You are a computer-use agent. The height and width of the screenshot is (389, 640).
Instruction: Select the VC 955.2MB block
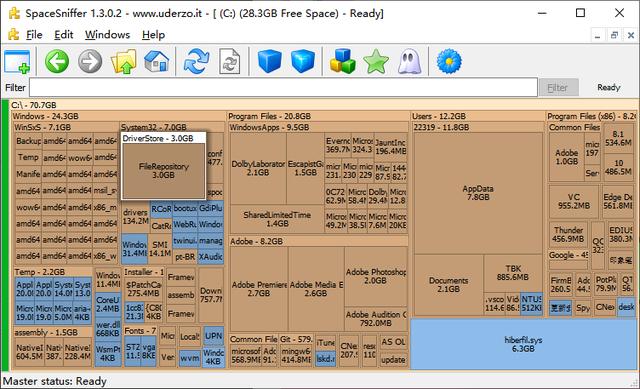coord(573,201)
